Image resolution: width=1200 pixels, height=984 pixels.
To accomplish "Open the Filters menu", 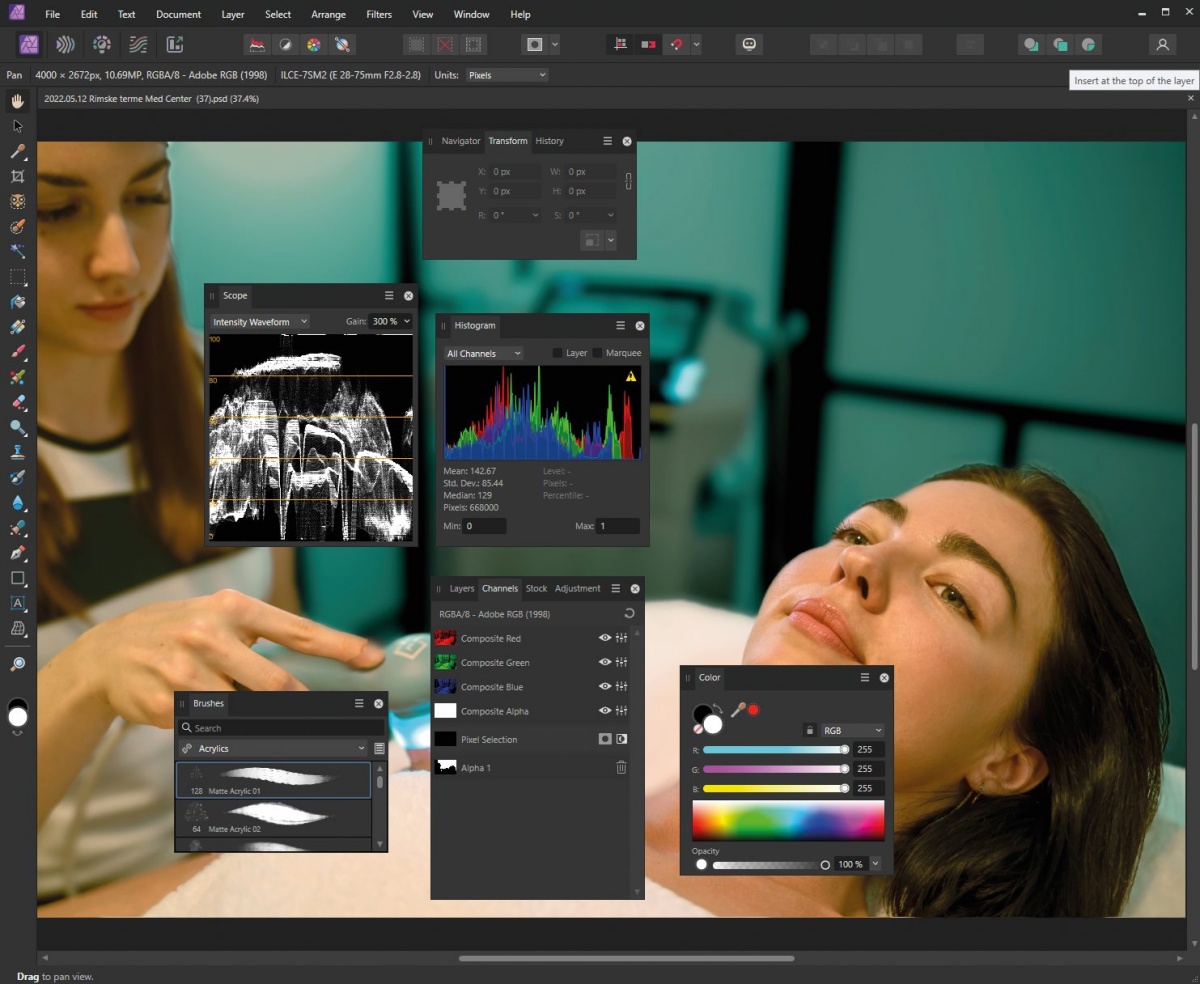I will coord(379,15).
